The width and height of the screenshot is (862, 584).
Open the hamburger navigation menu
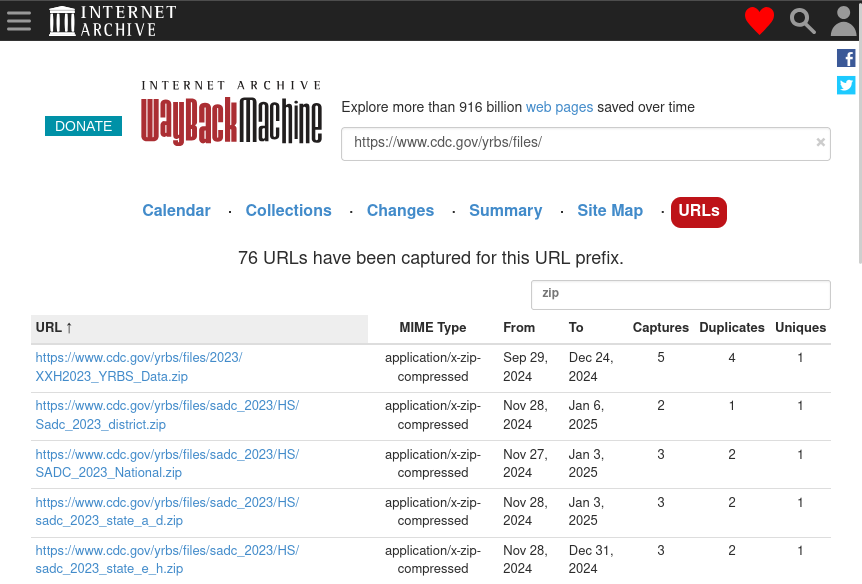pyautogui.click(x=18, y=20)
